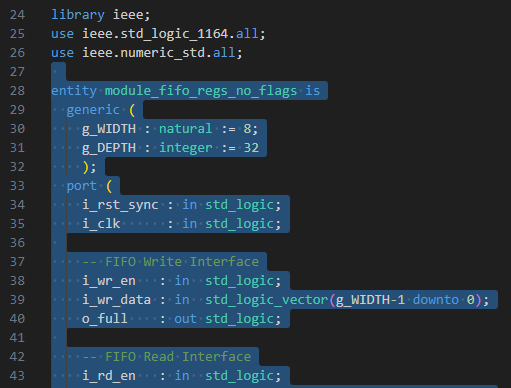Click entity name module_fifo_regs_no_flags
The height and width of the screenshot is (388, 511).
[x=201, y=91]
